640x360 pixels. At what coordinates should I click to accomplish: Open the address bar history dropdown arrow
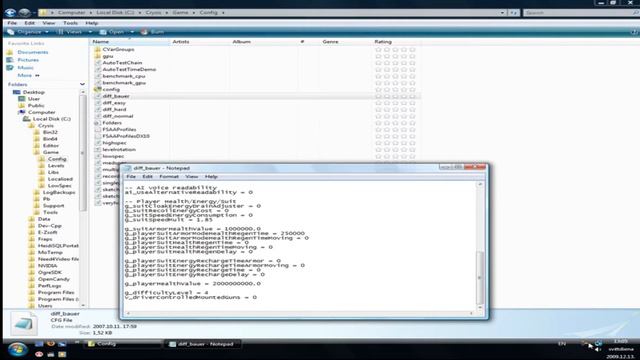502,13
